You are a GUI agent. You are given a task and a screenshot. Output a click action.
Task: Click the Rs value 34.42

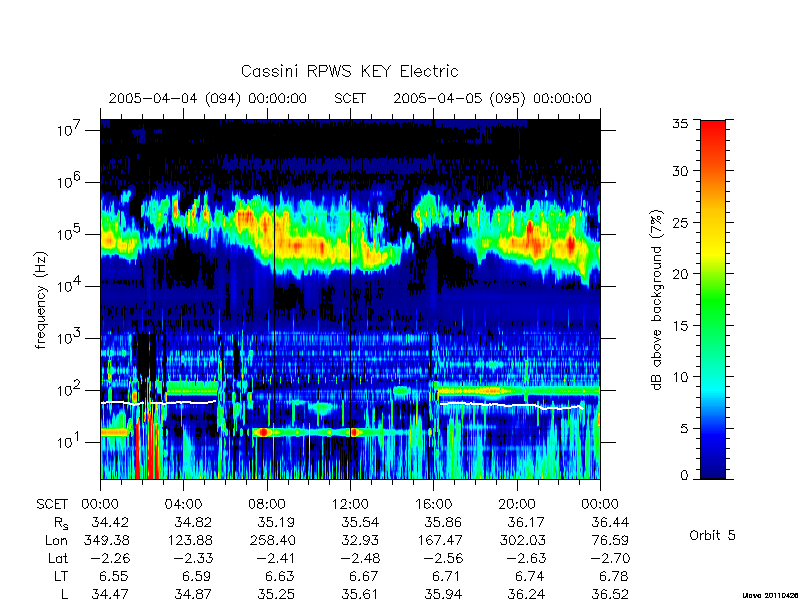click(x=110, y=522)
